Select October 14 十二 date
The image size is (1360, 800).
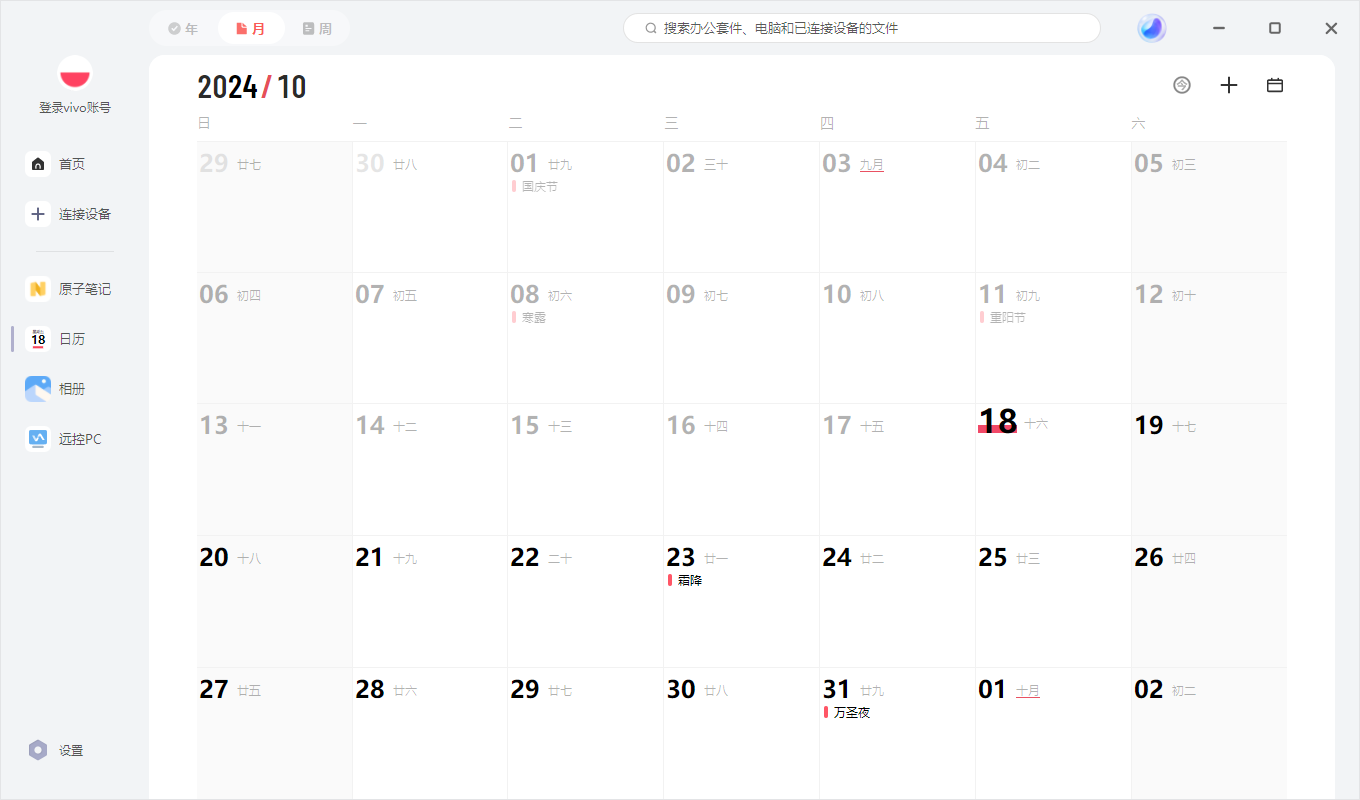[430, 469]
